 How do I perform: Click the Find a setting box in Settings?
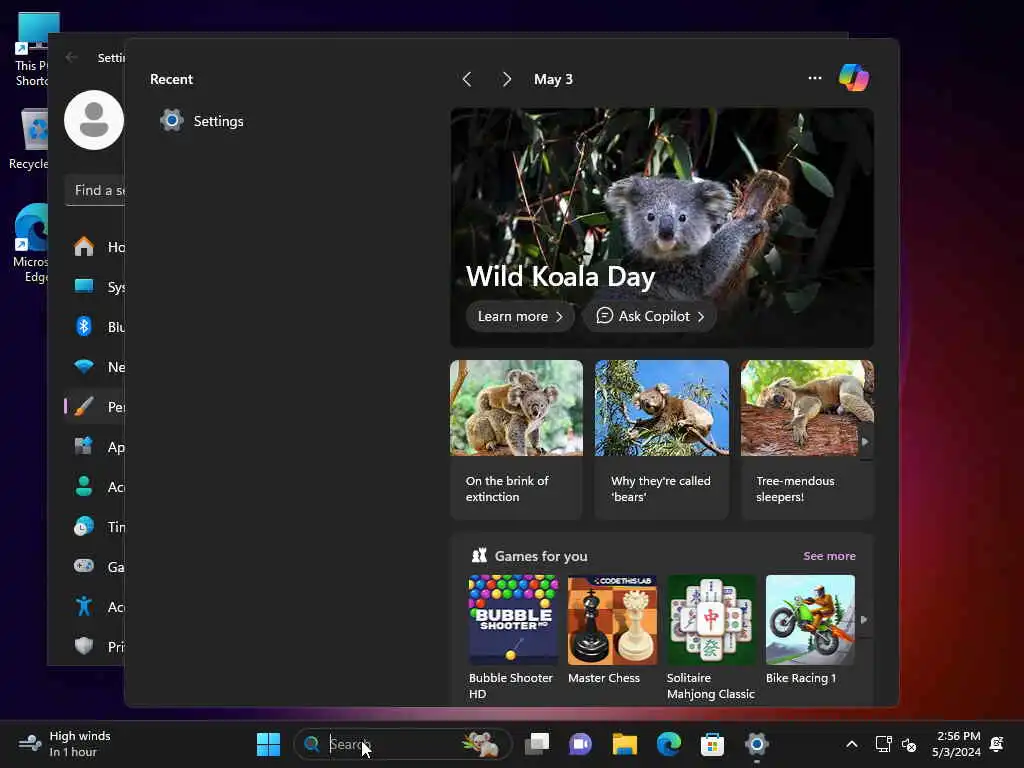95,190
